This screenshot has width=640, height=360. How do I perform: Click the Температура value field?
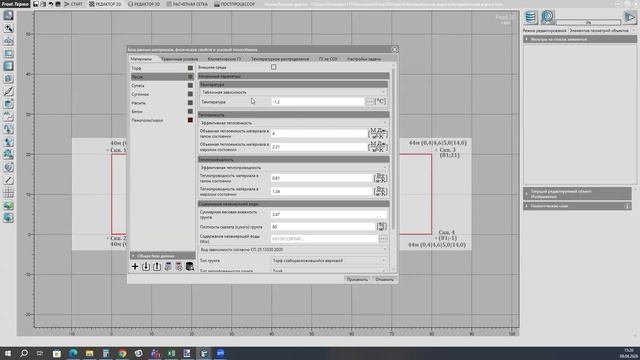click(x=317, y=102)
